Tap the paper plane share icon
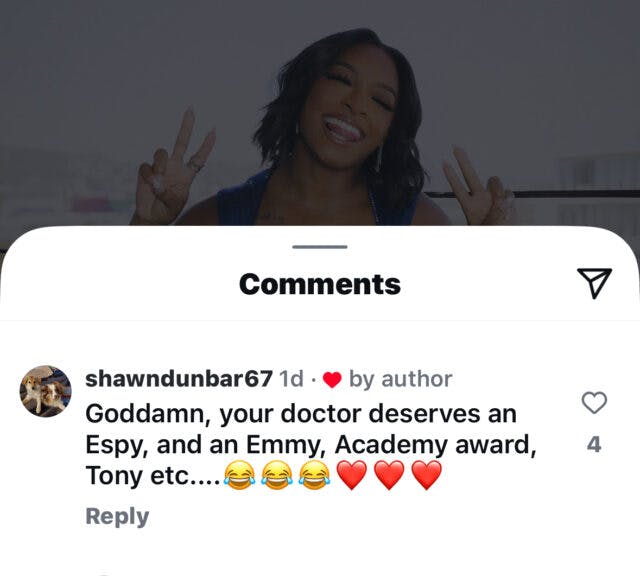The height and width of the screenshot is (576, 640). coord(594,283)
